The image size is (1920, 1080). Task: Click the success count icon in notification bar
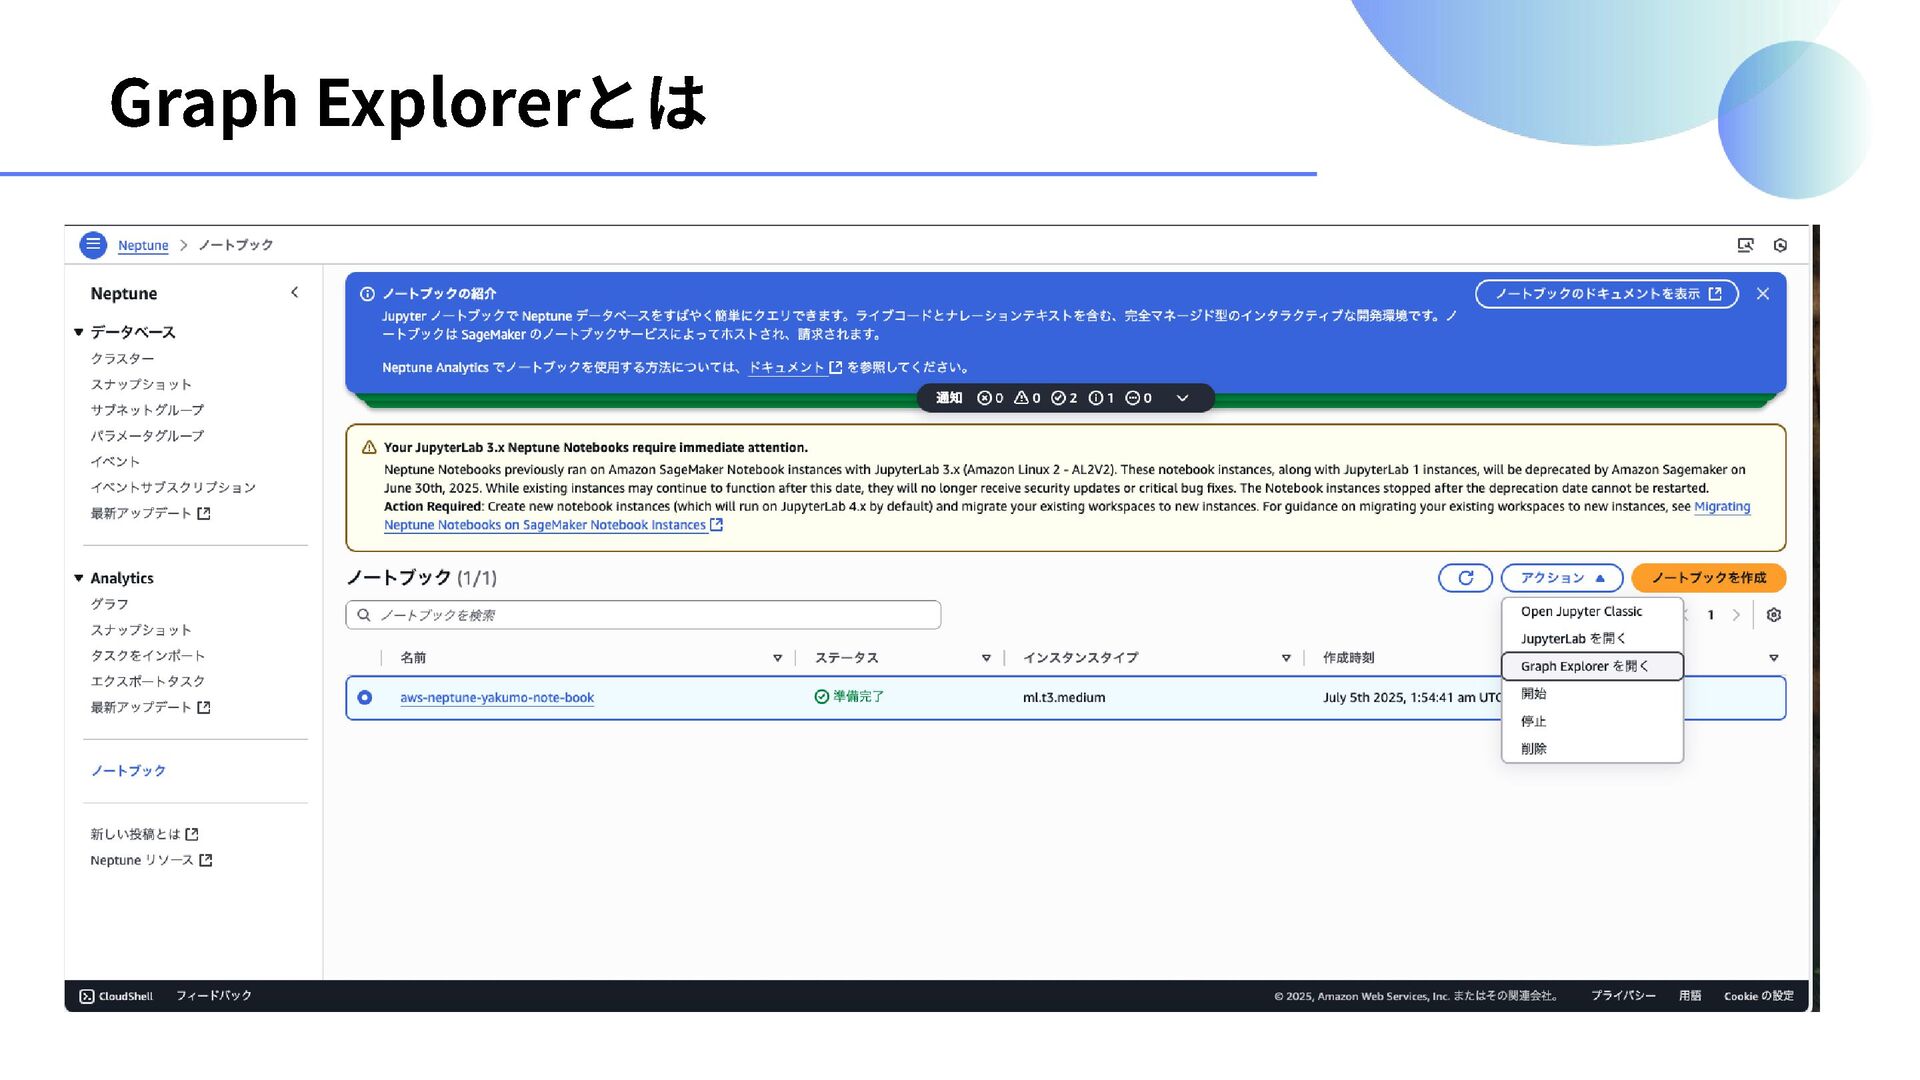coord(1058,398)
